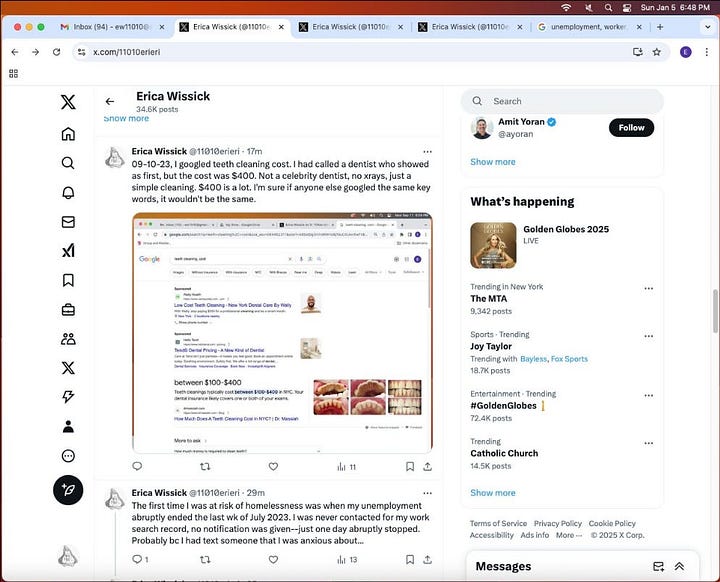Reply to the 17m teeth cleaning post
The image size is (720, 582).
click(x=137, y=466)
